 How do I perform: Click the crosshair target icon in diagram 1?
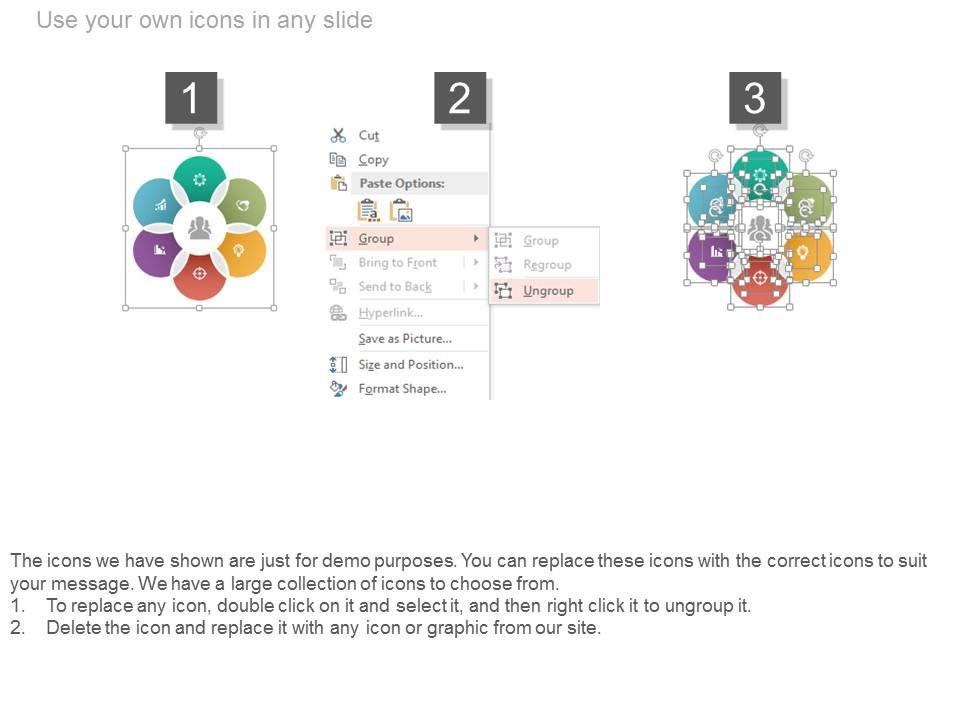pos(199,273)
